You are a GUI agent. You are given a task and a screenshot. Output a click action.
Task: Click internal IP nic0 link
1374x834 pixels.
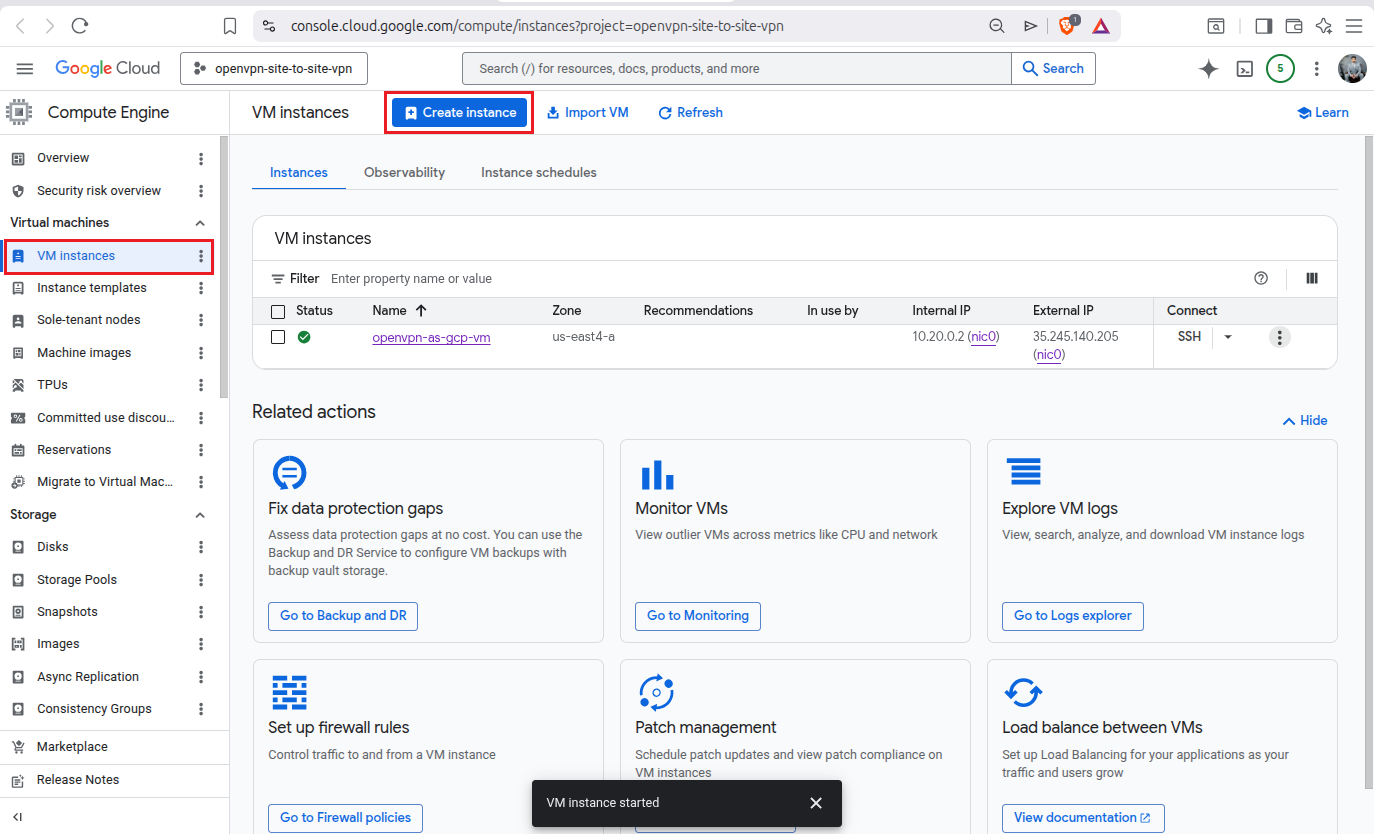pyautogui.click(x=985, y=337)
